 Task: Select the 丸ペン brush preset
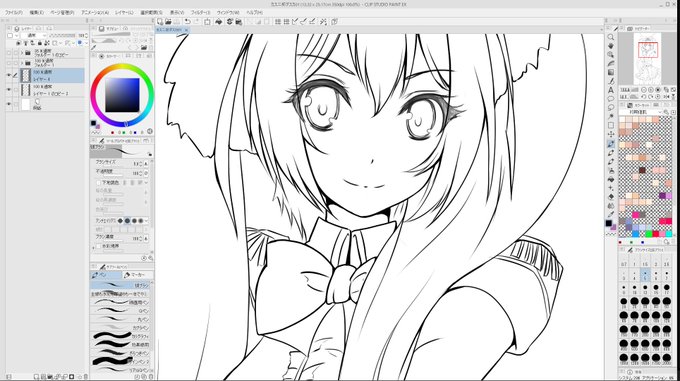click(121, 319)
